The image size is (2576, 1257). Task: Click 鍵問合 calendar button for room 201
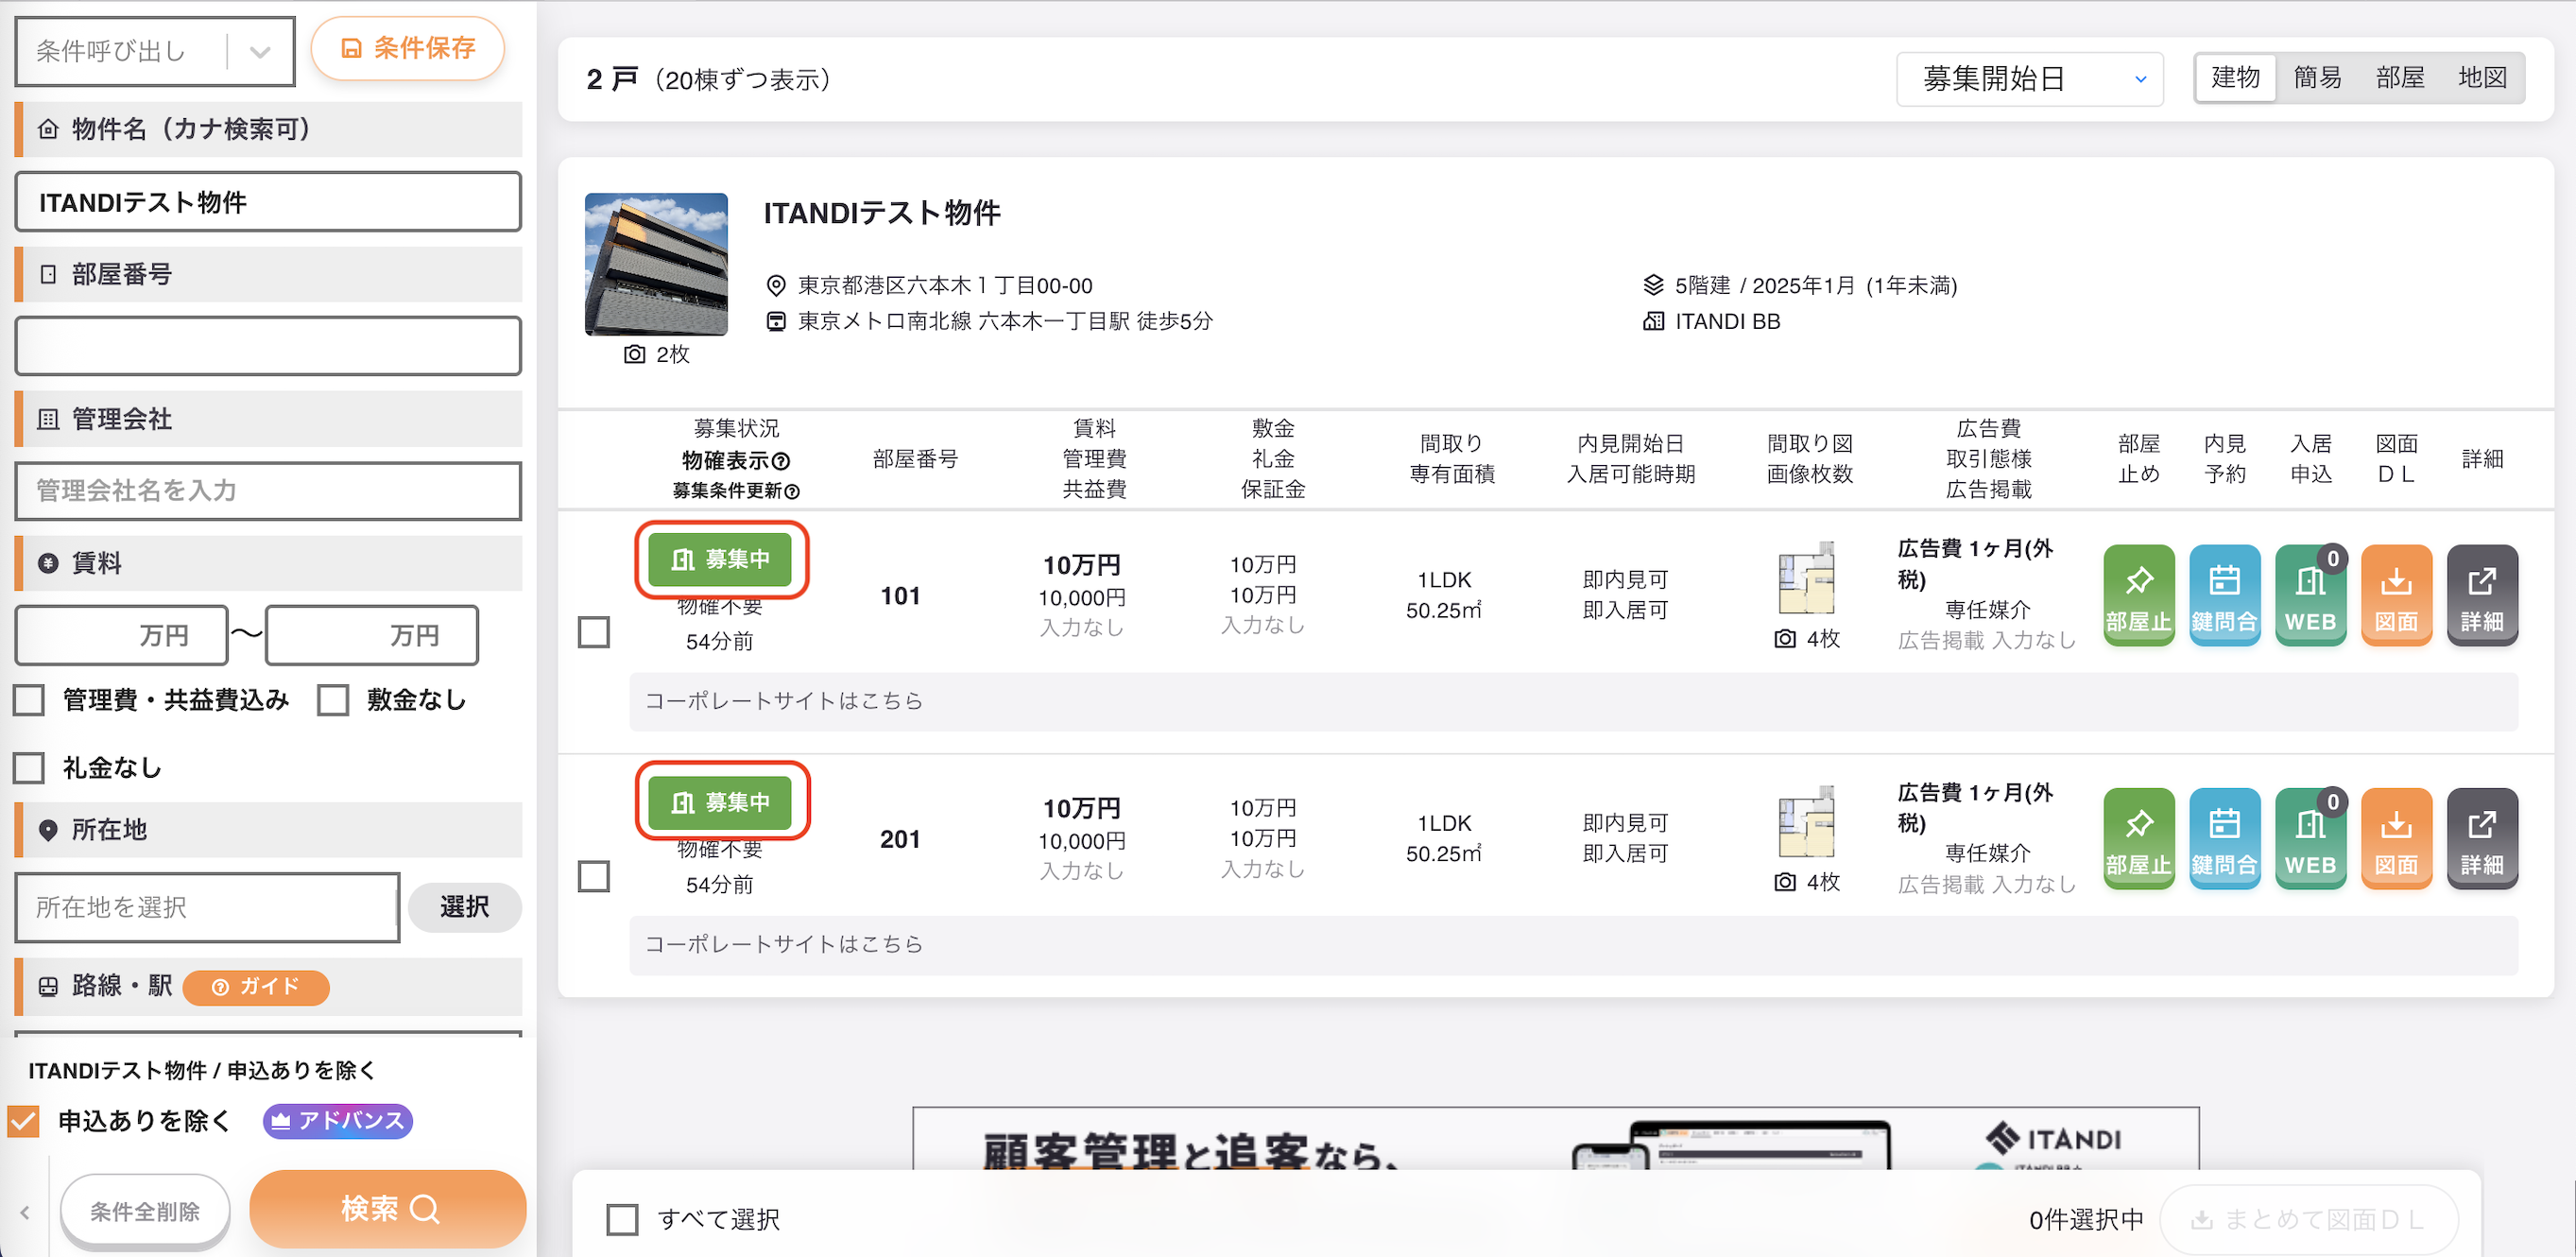point(2224,838)
